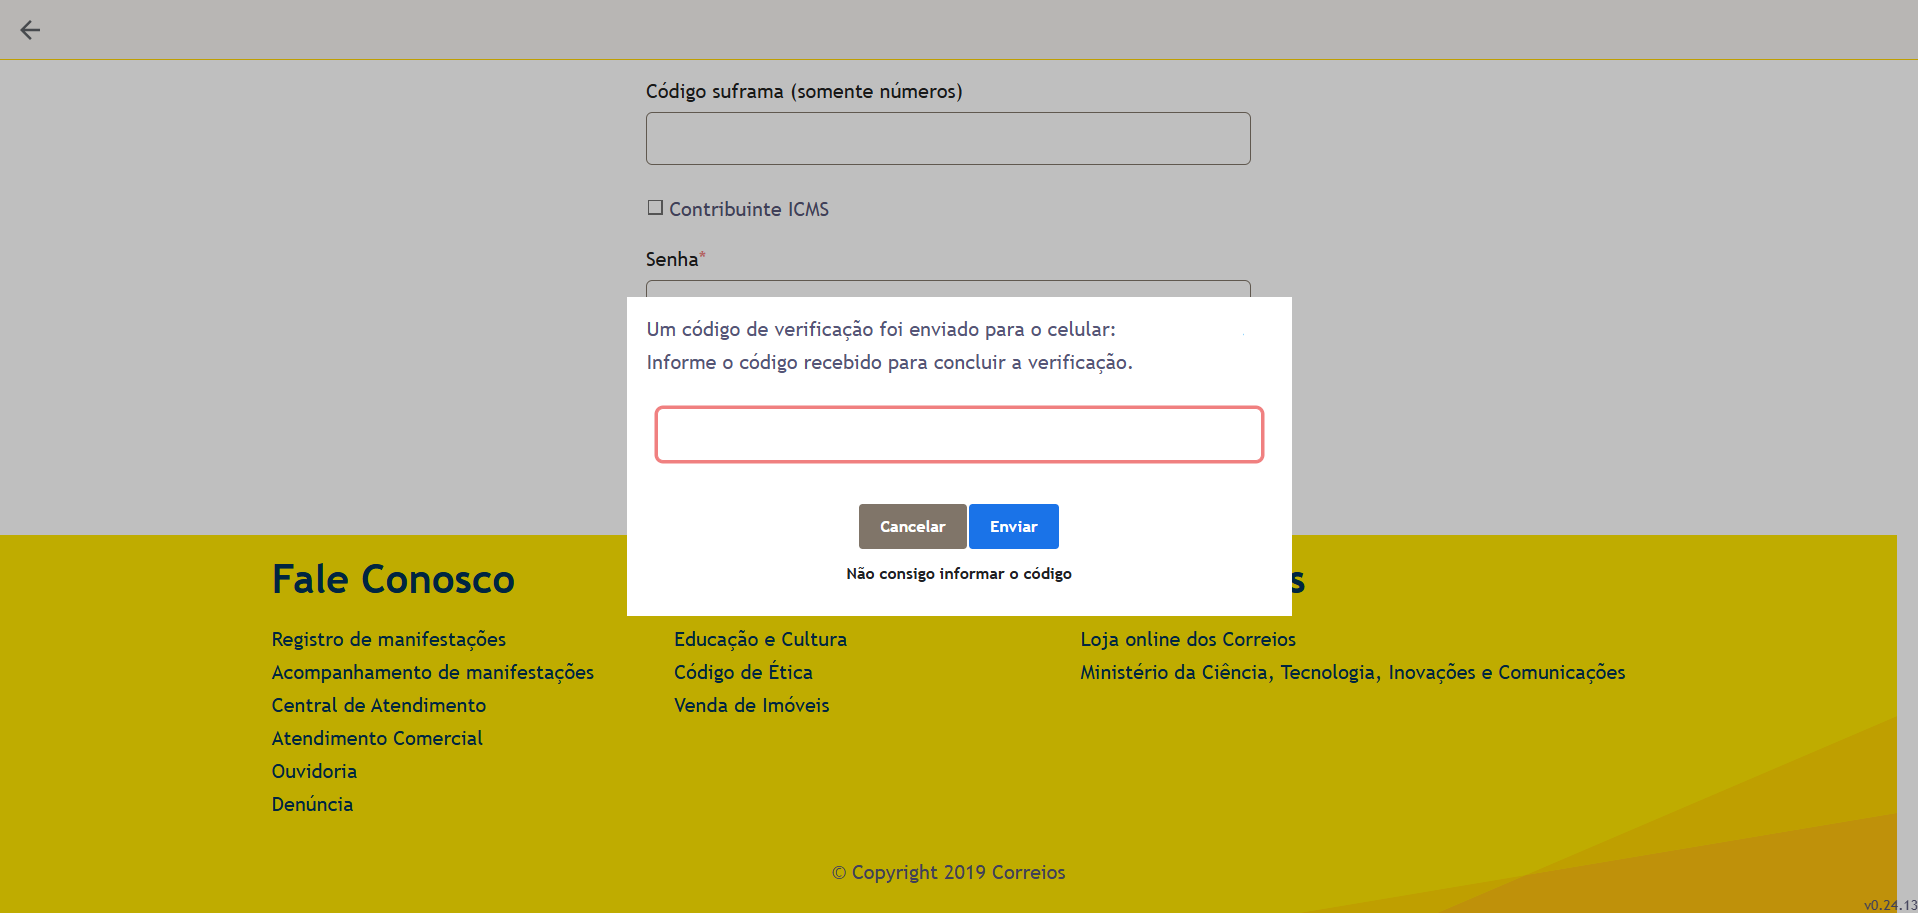Focus the verification code input box
The image size is (1918, 913).
[x=959, y=434]
